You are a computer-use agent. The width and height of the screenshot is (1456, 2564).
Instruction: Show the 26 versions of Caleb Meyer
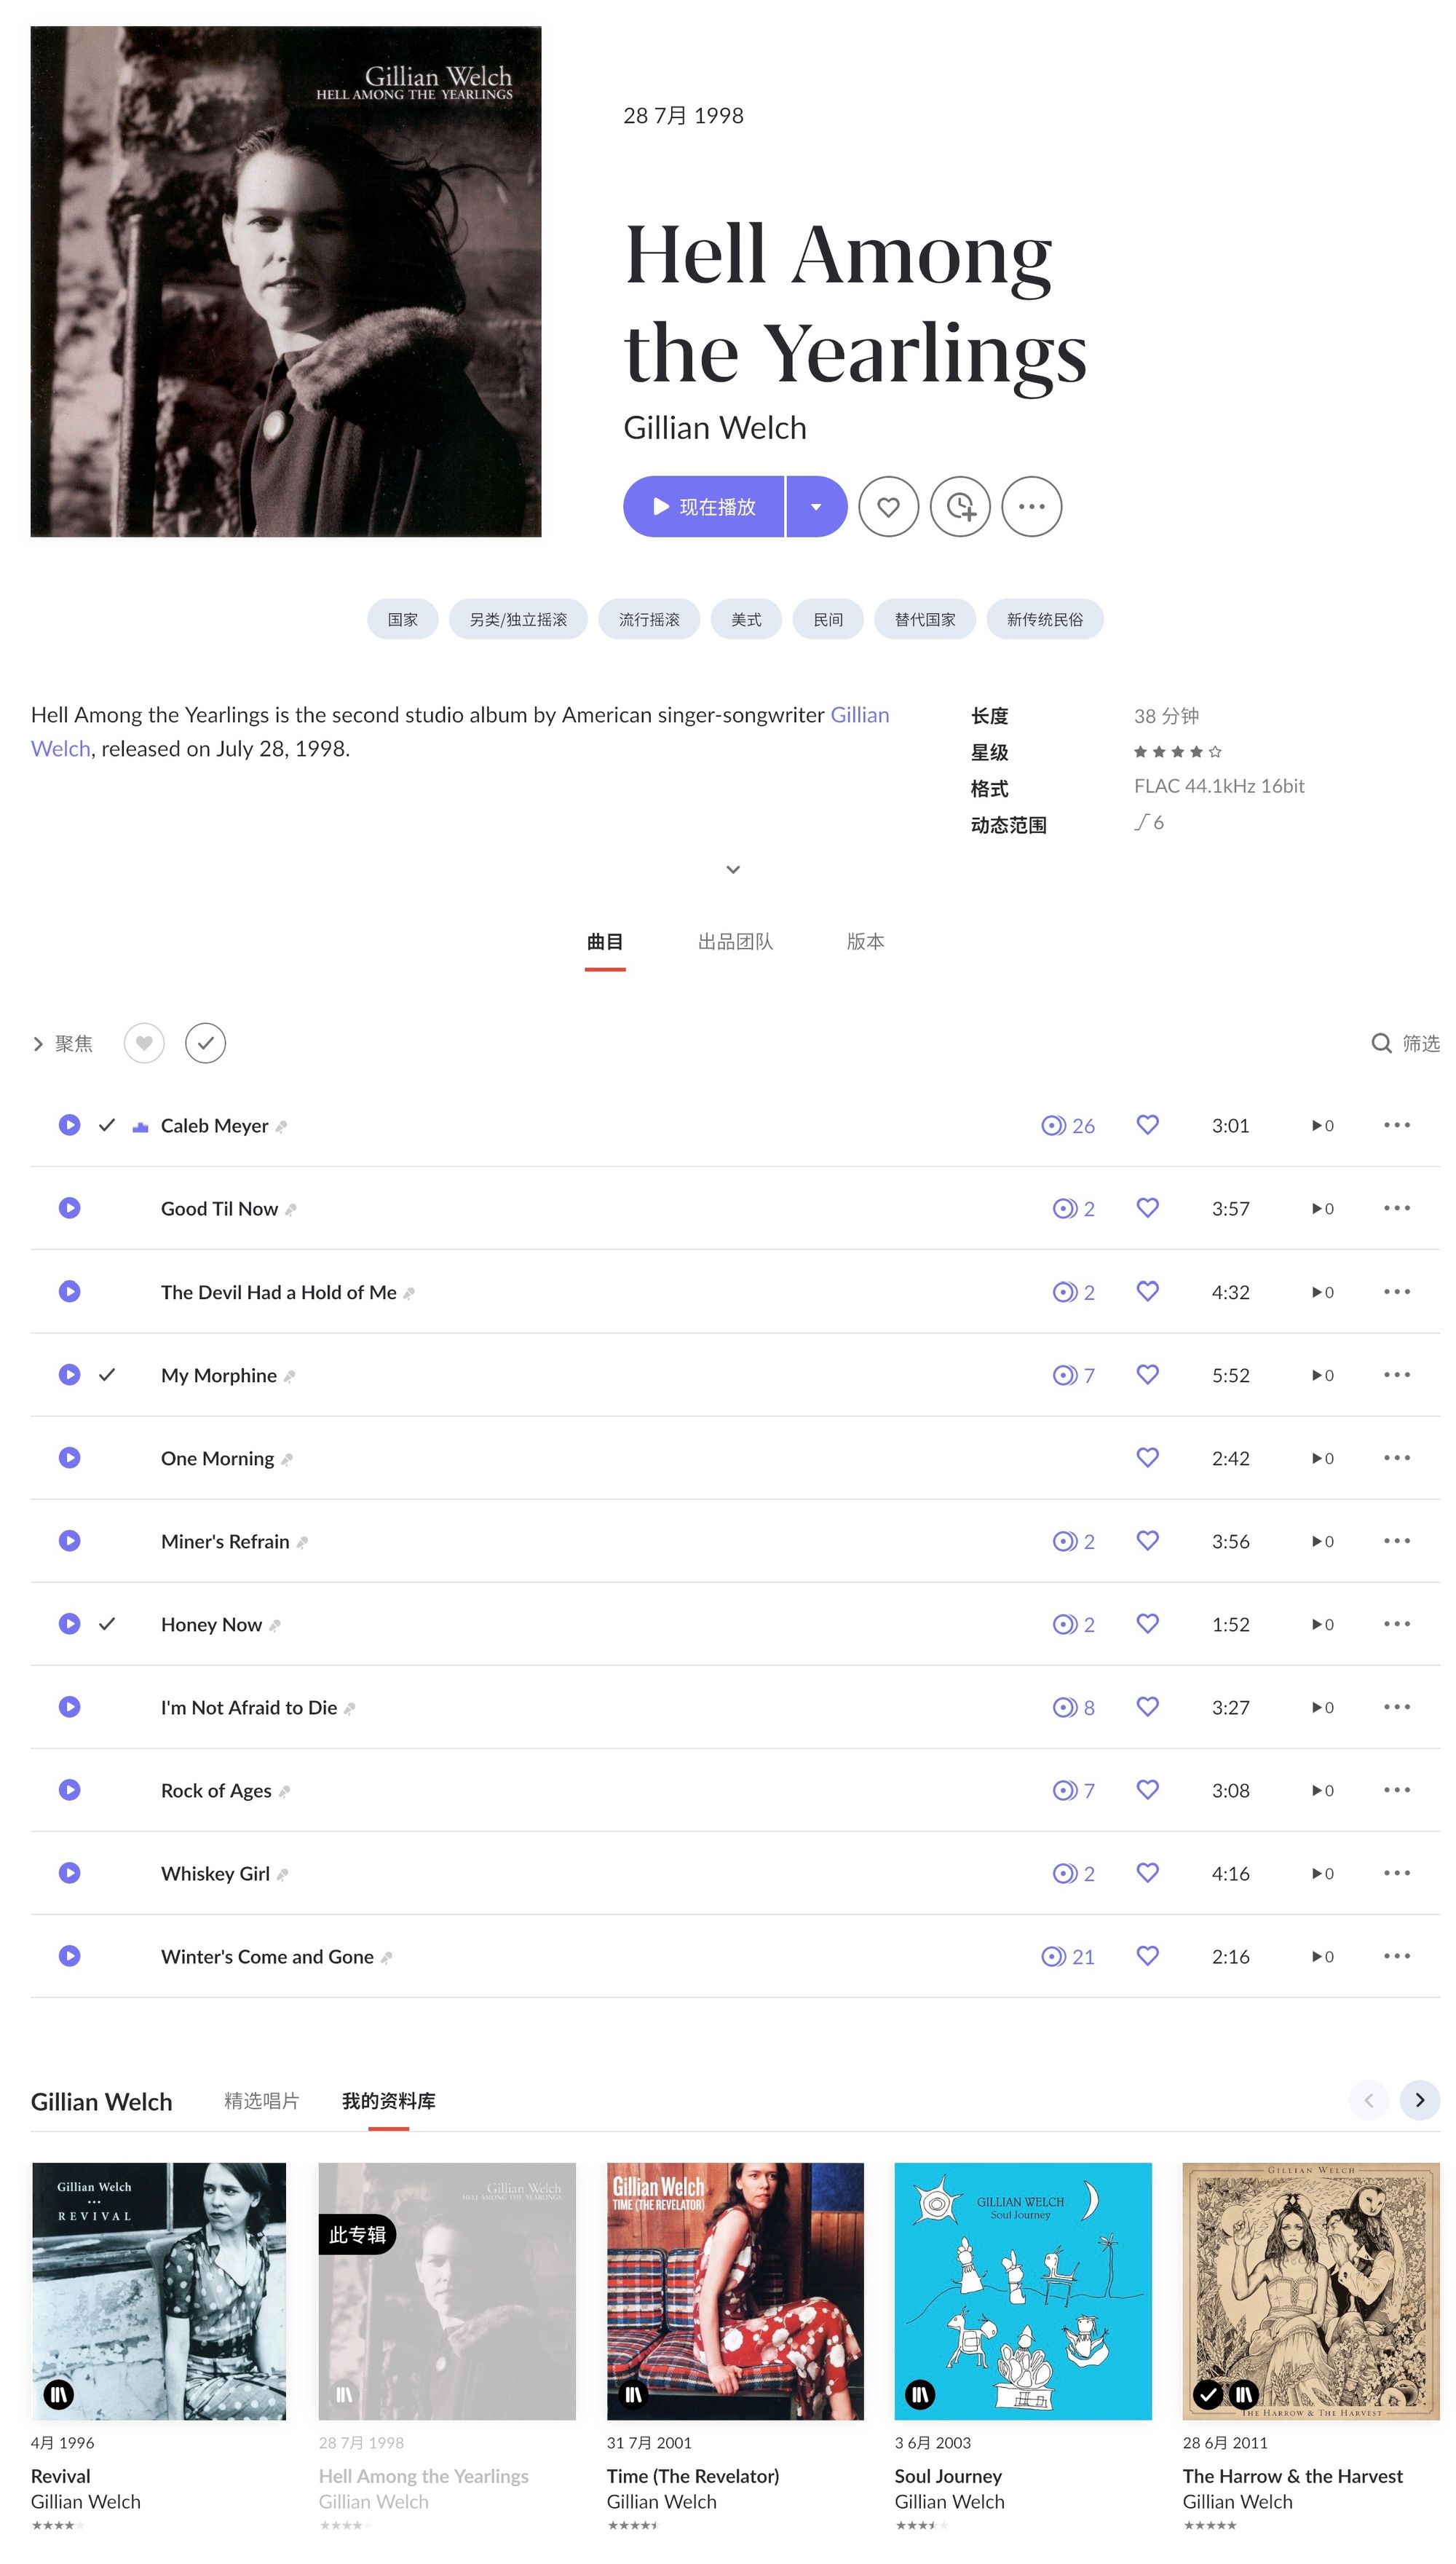click(x=1068, y=1126)
